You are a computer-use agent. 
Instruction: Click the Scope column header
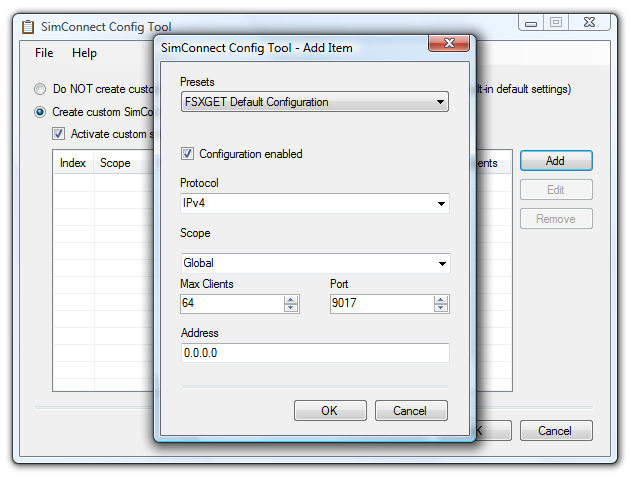pyautogui.click(x=124, y=163)
